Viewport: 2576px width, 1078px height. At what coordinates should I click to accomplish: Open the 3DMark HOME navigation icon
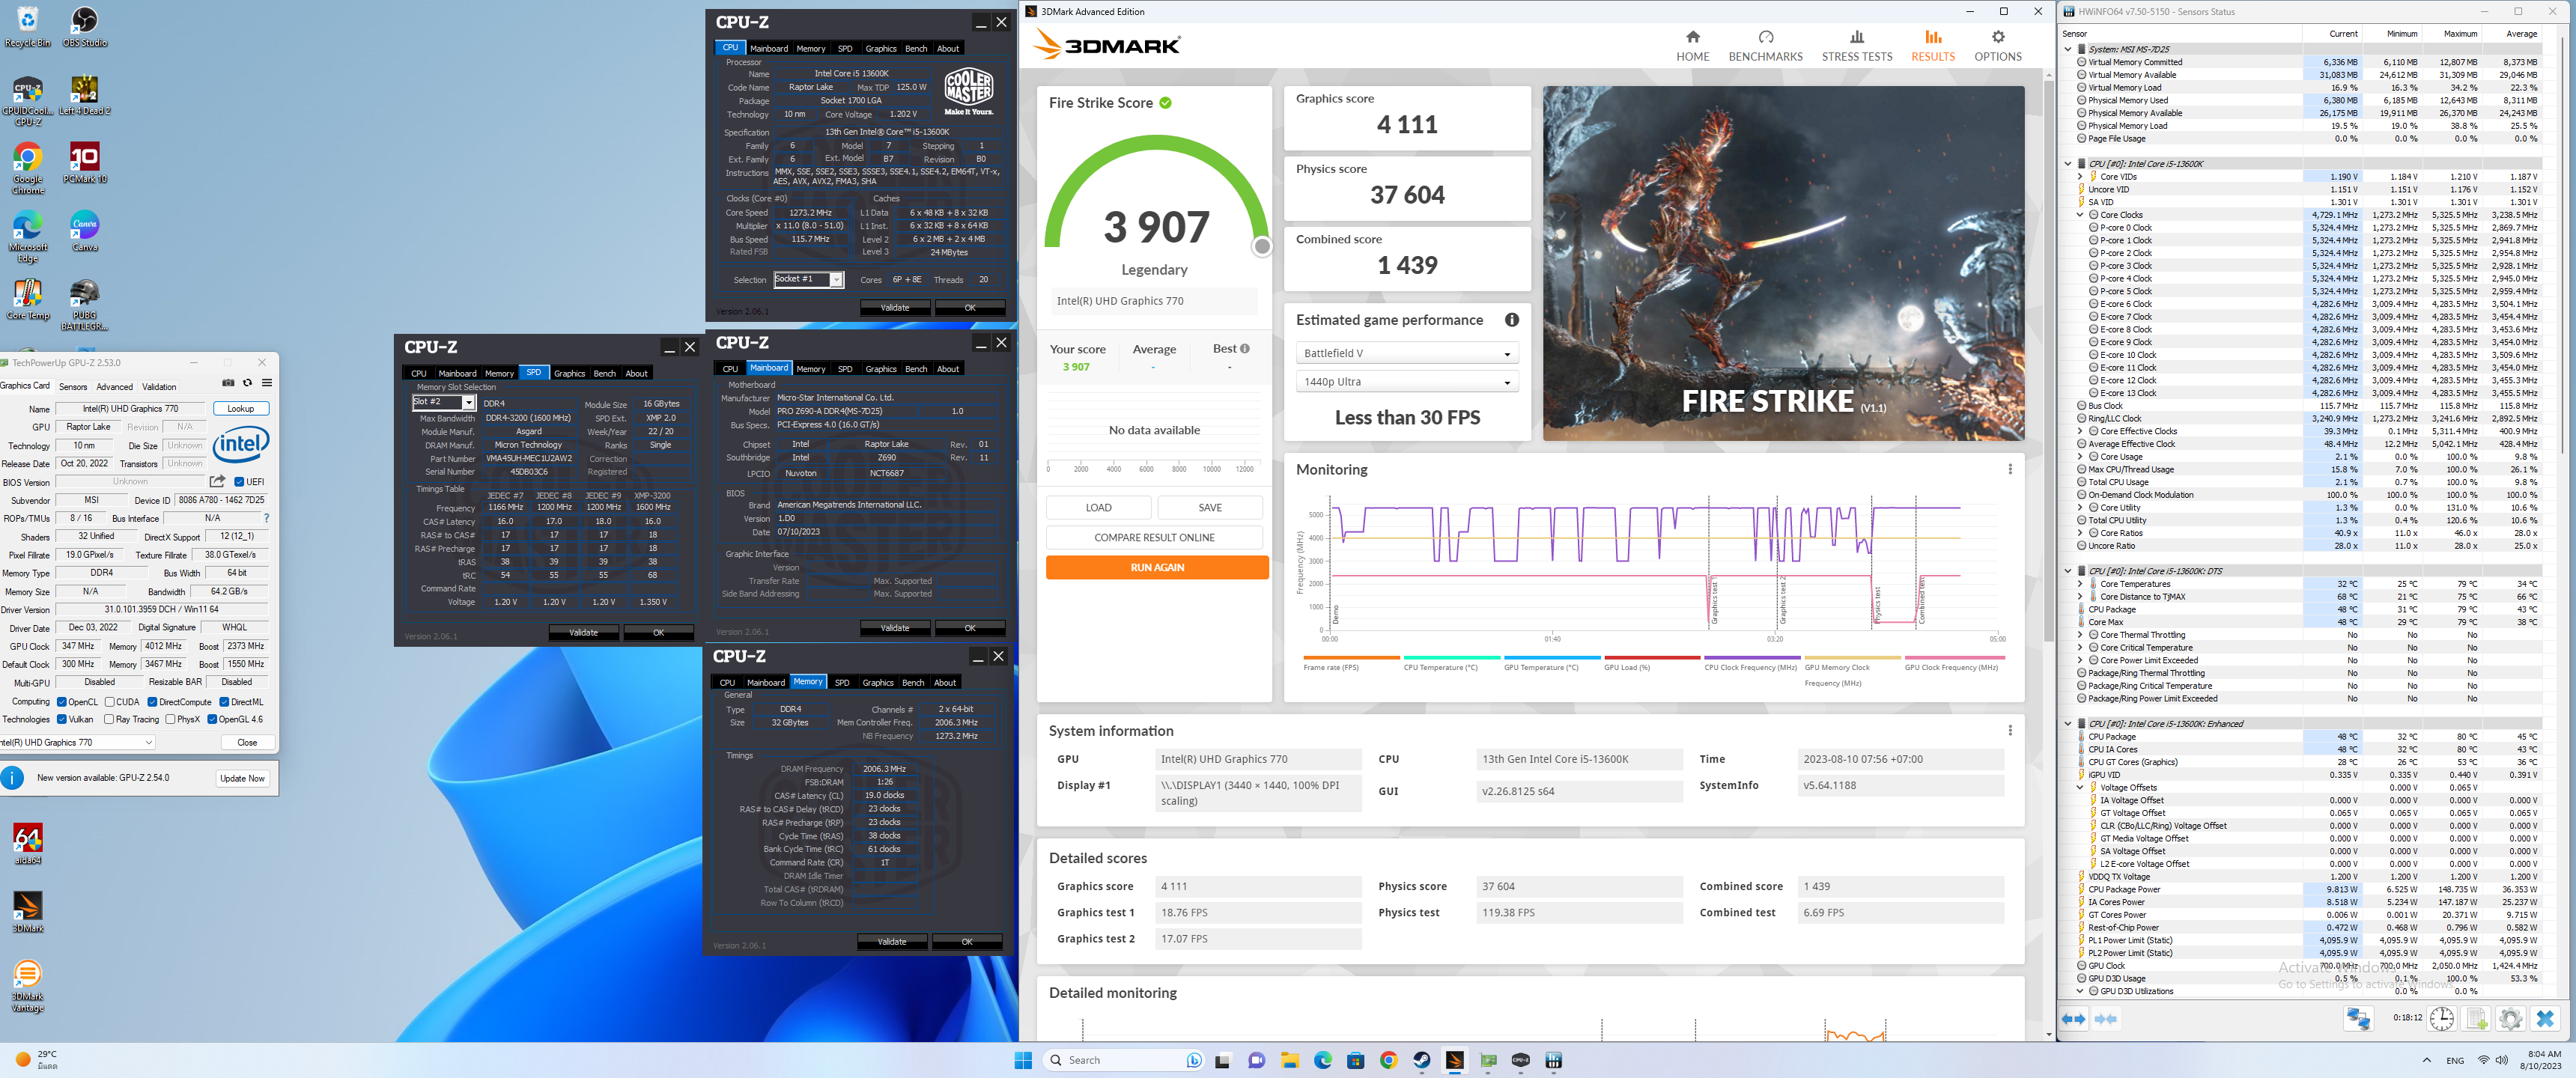pyautogui.click(x=1692, y=37)
